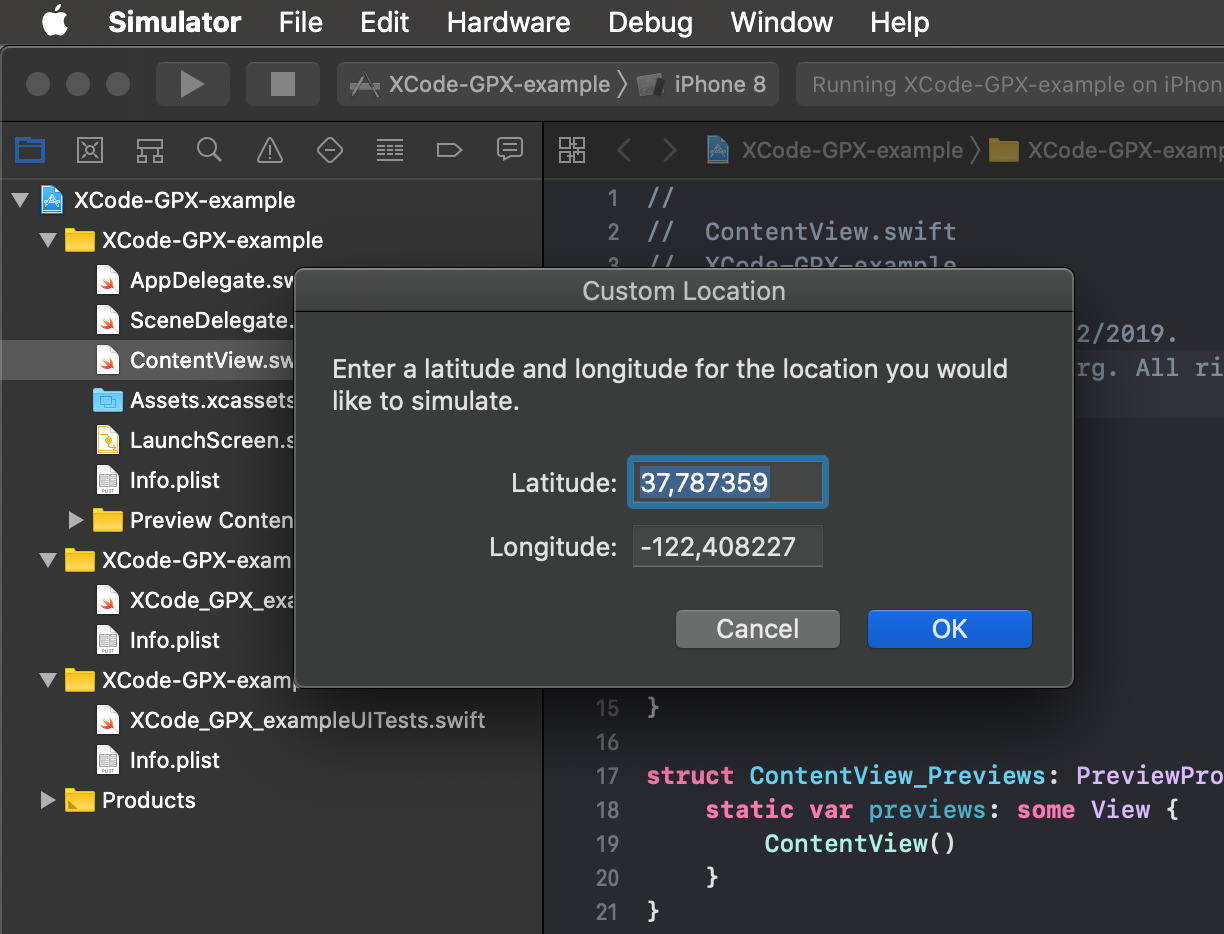1224x934 pixels.
Task: Show the Issue navigator warning triangle
Action: [x=269, y=150]
